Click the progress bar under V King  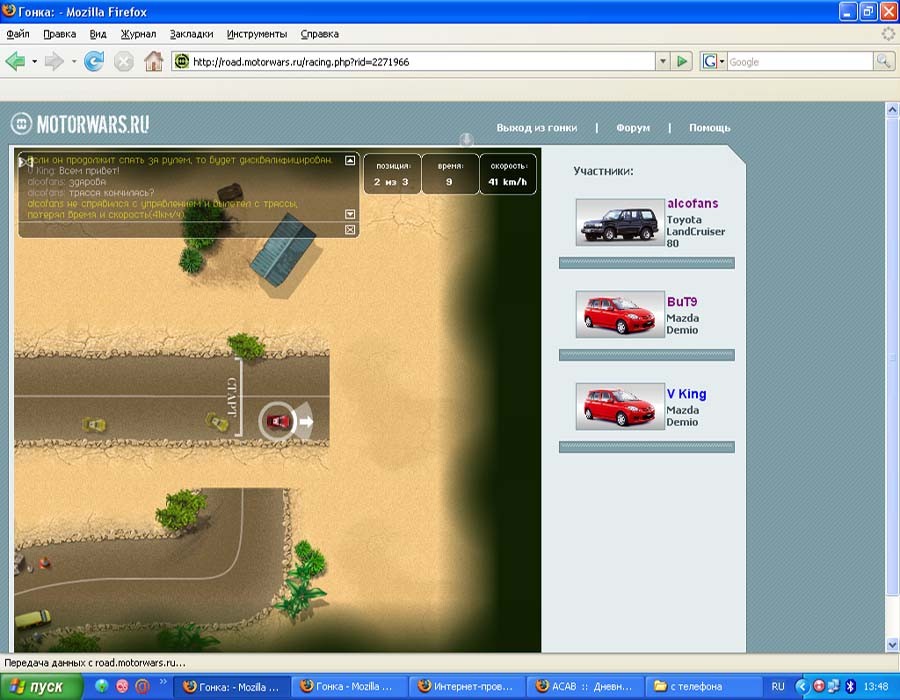pos(647,447)
